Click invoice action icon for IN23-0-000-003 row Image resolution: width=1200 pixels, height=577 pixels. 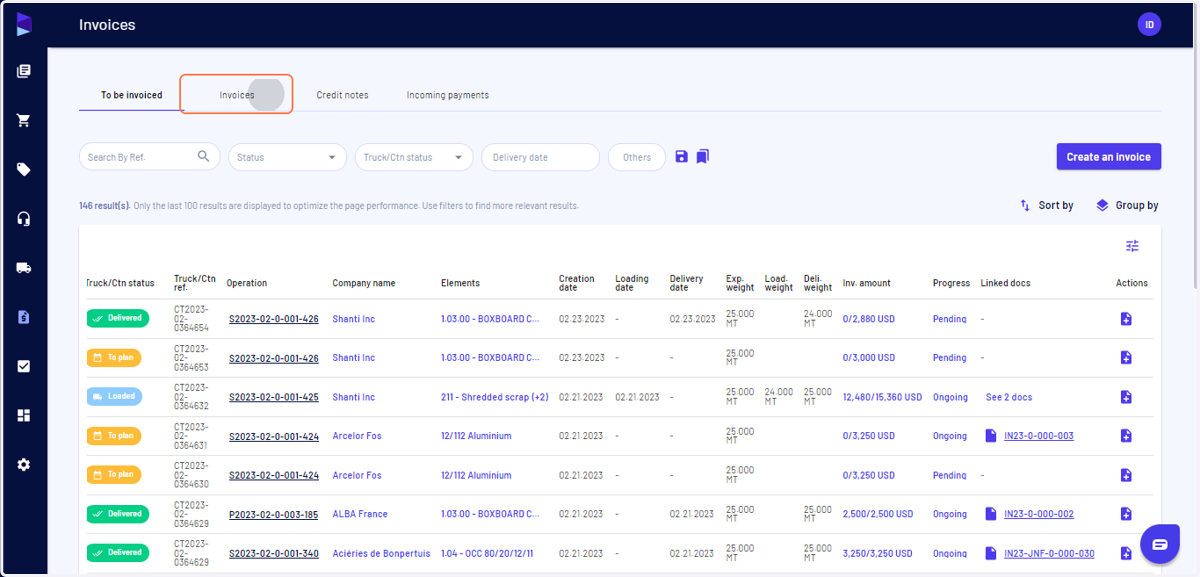pos(1126,436)
